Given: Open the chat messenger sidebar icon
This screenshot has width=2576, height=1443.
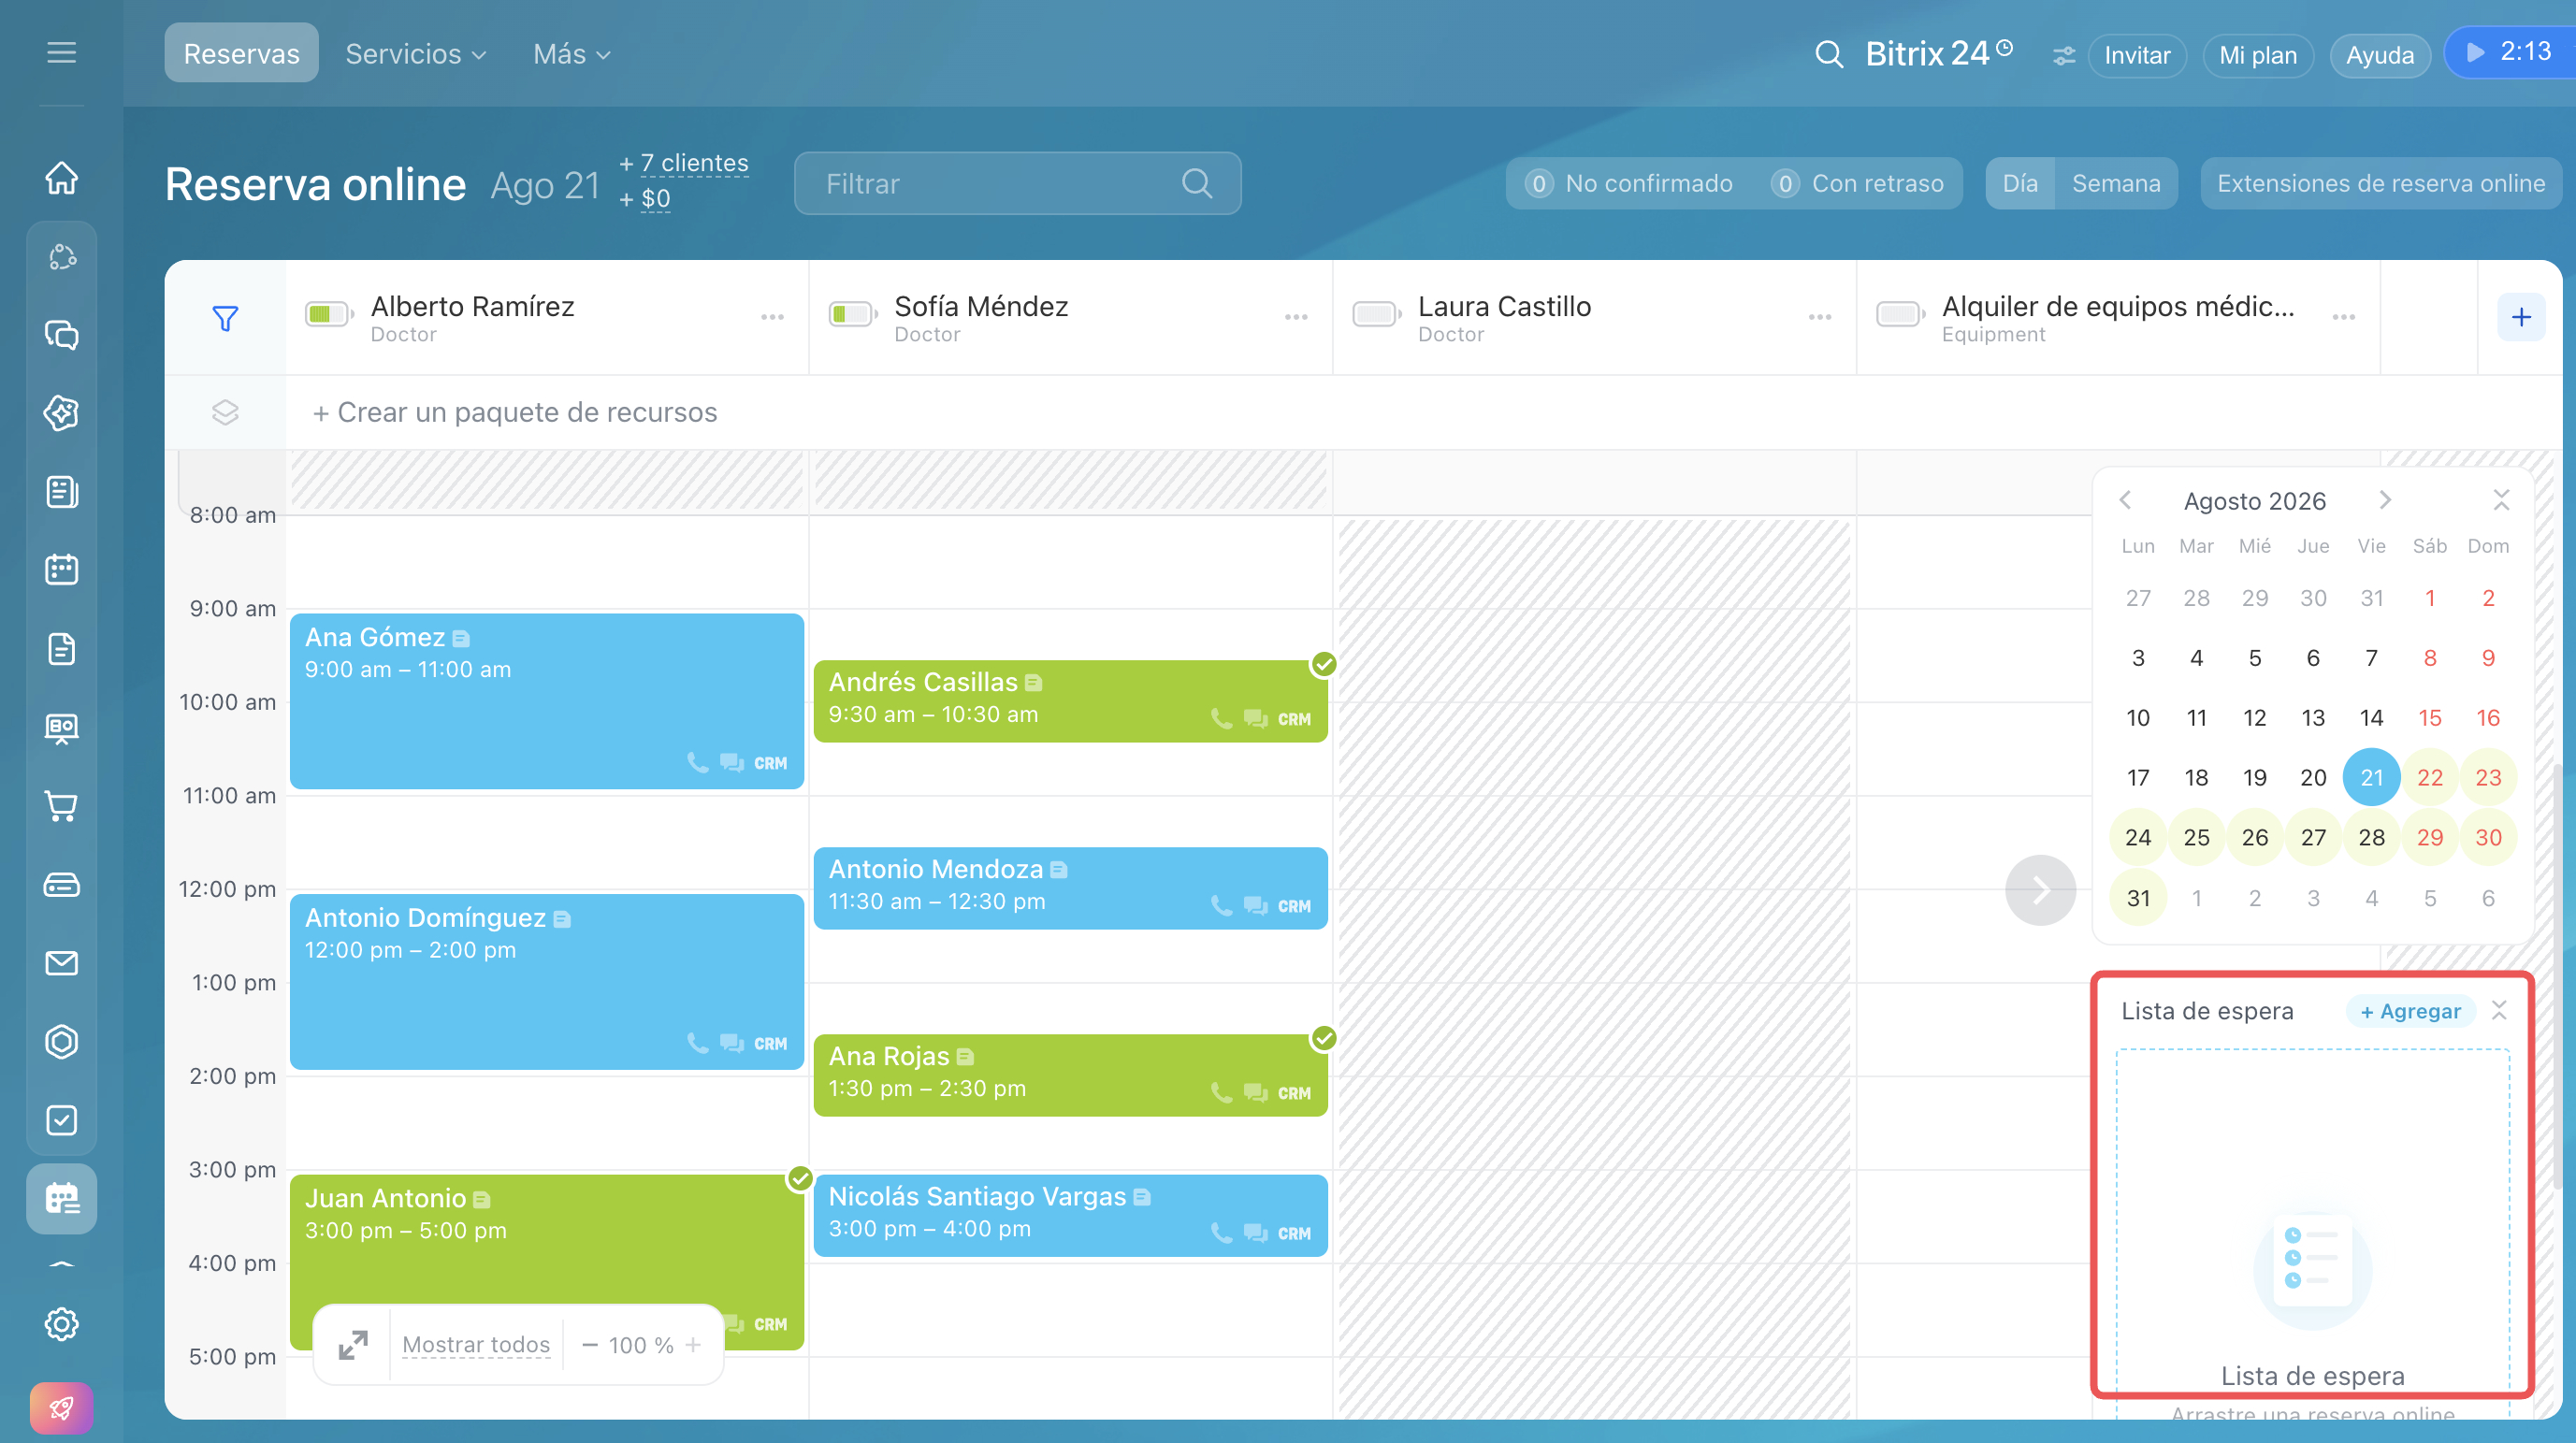Looking at the screenshot, I should tap(61, 335).
